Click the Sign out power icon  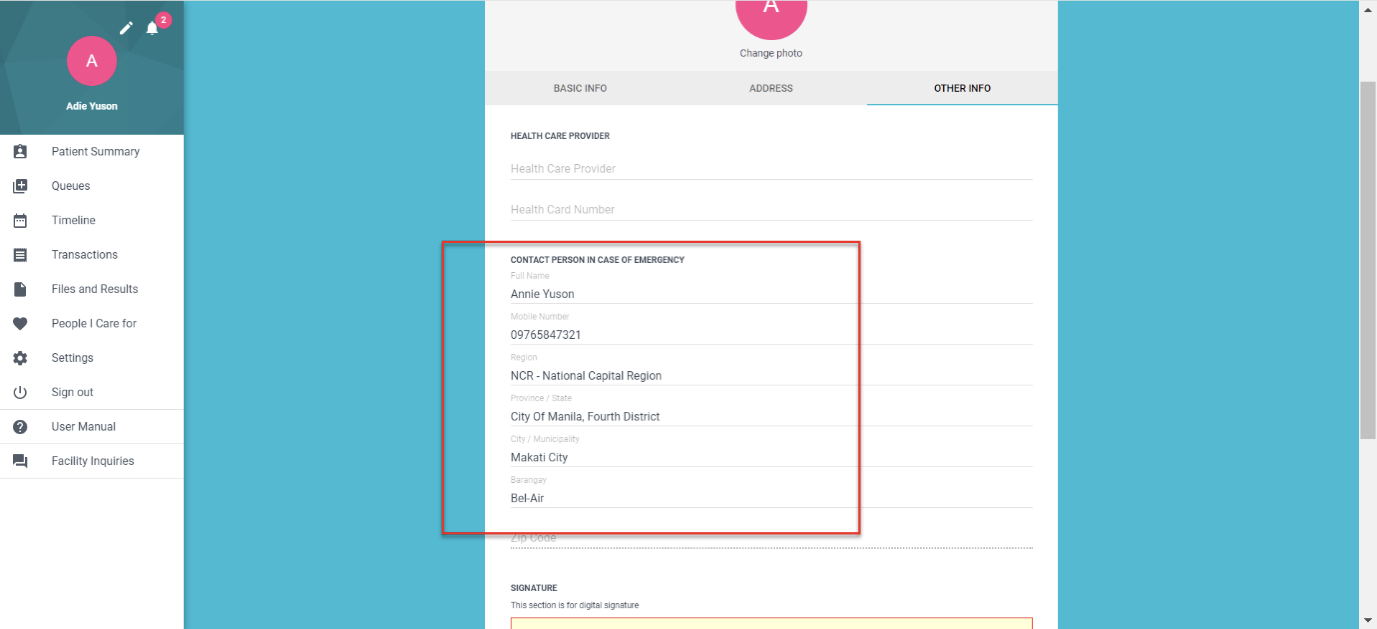[x=20, y=393]
